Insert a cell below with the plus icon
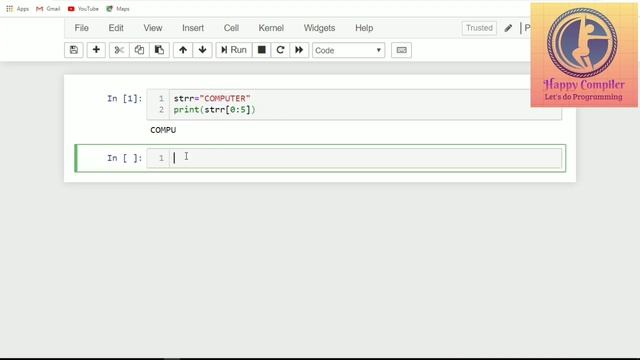Screen dimensions: 640x360 coord(96,50)
